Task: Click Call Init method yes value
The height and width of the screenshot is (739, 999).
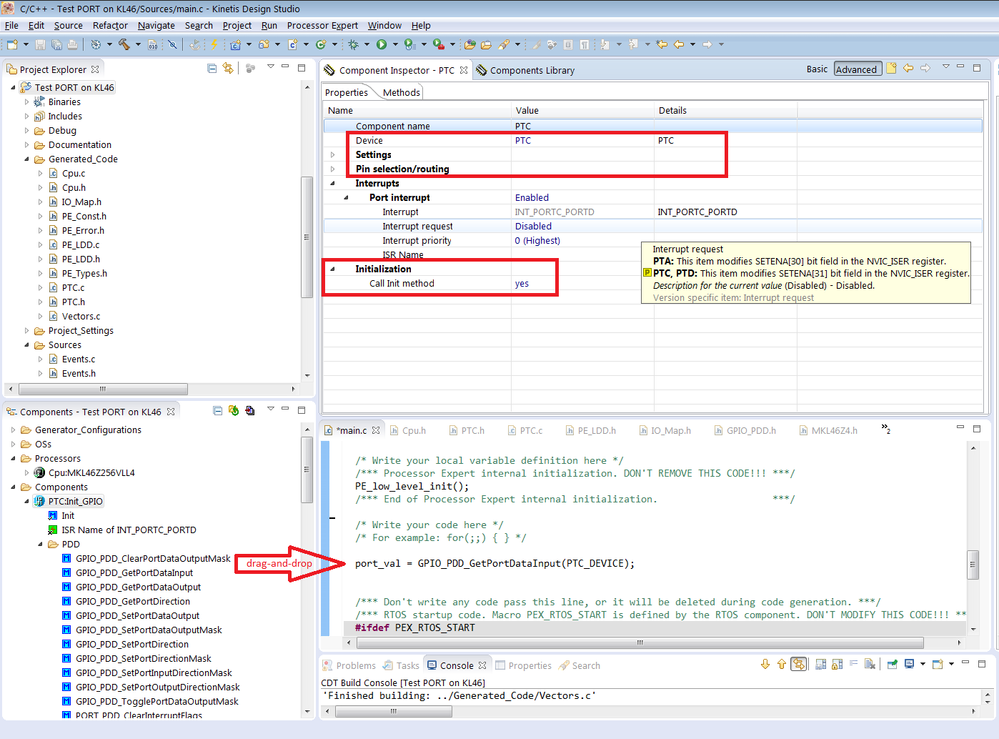Action: [x=522, y=283]
